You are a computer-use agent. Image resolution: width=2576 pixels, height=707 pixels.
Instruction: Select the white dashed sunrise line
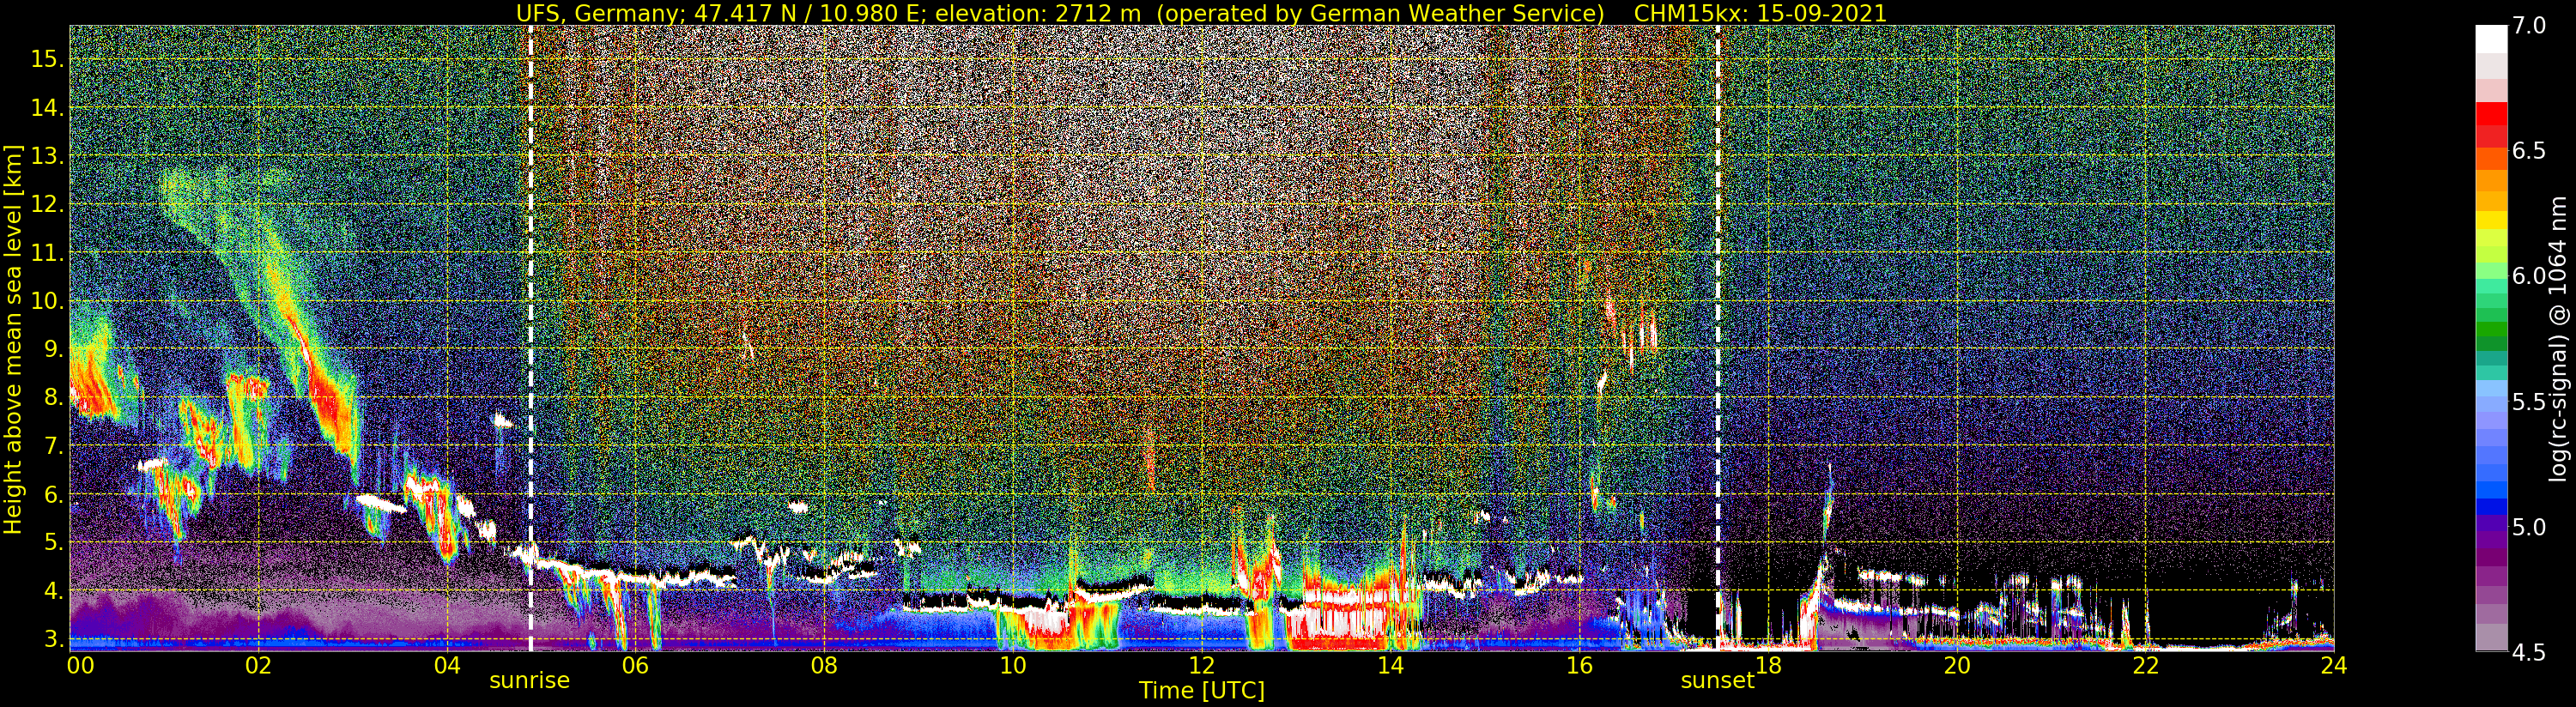[x=530, y=338]
